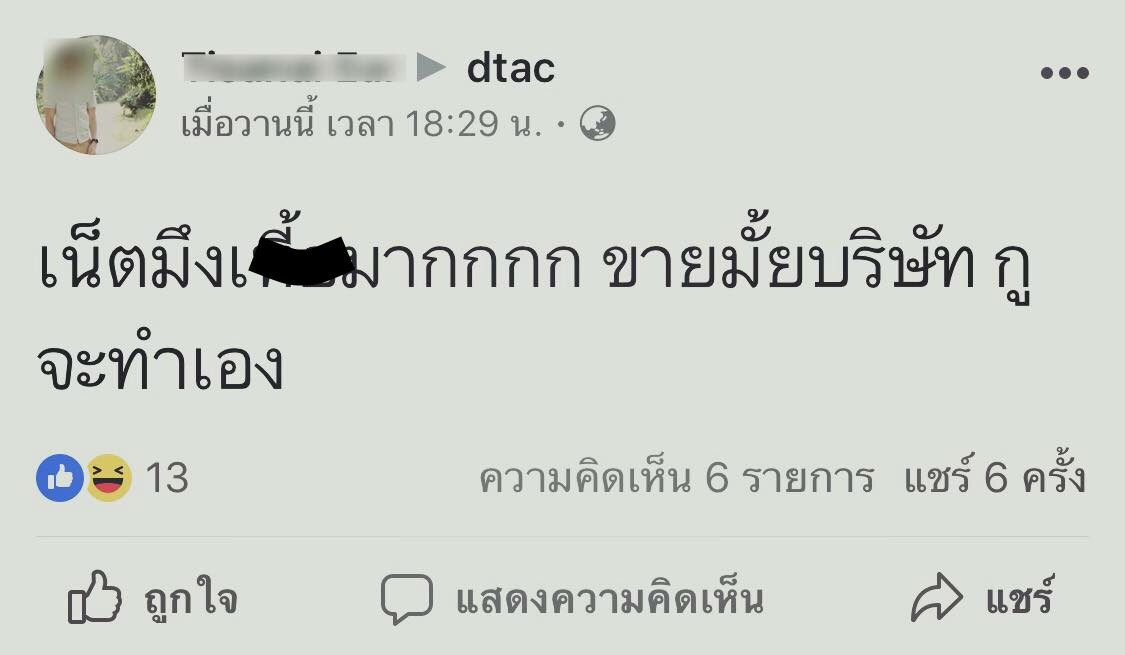
Task: Click the speech bubble comment icon
Action: 407,598
